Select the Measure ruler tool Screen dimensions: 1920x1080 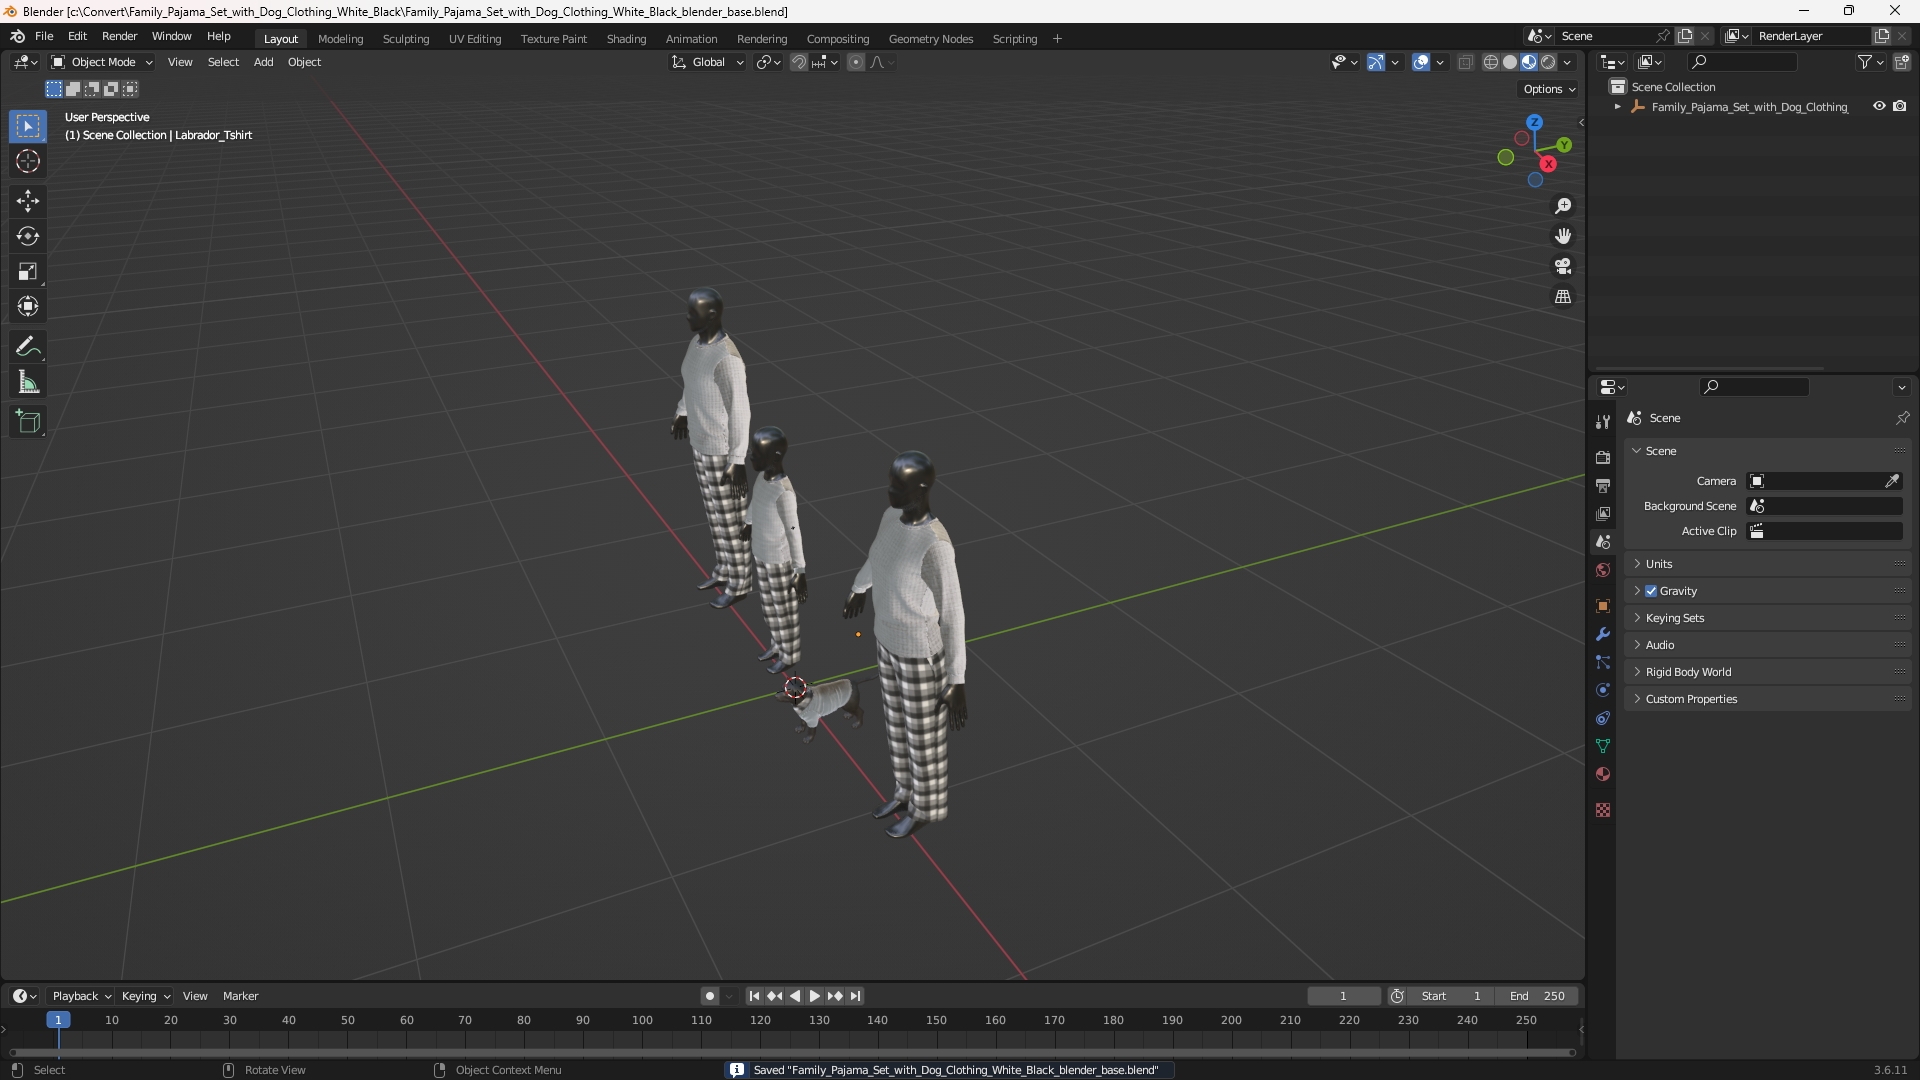tap(28, 382)
